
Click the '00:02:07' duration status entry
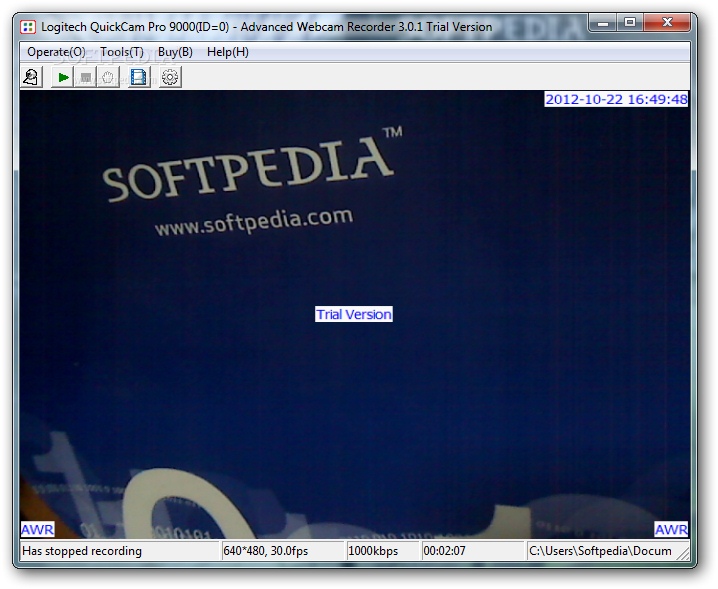pos(444,551)
